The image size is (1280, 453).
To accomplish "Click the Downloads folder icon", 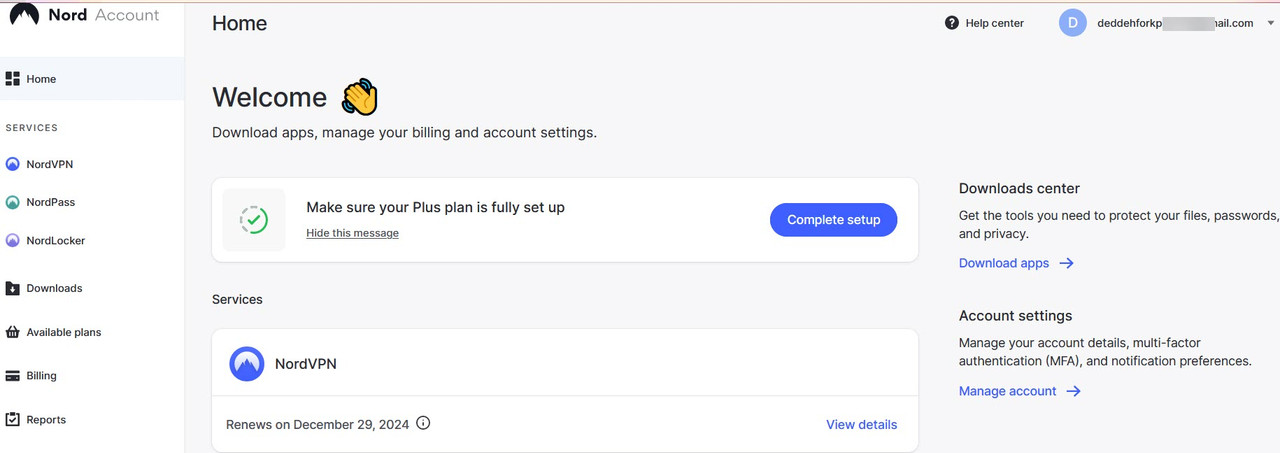I will click(x=13, y=288).
